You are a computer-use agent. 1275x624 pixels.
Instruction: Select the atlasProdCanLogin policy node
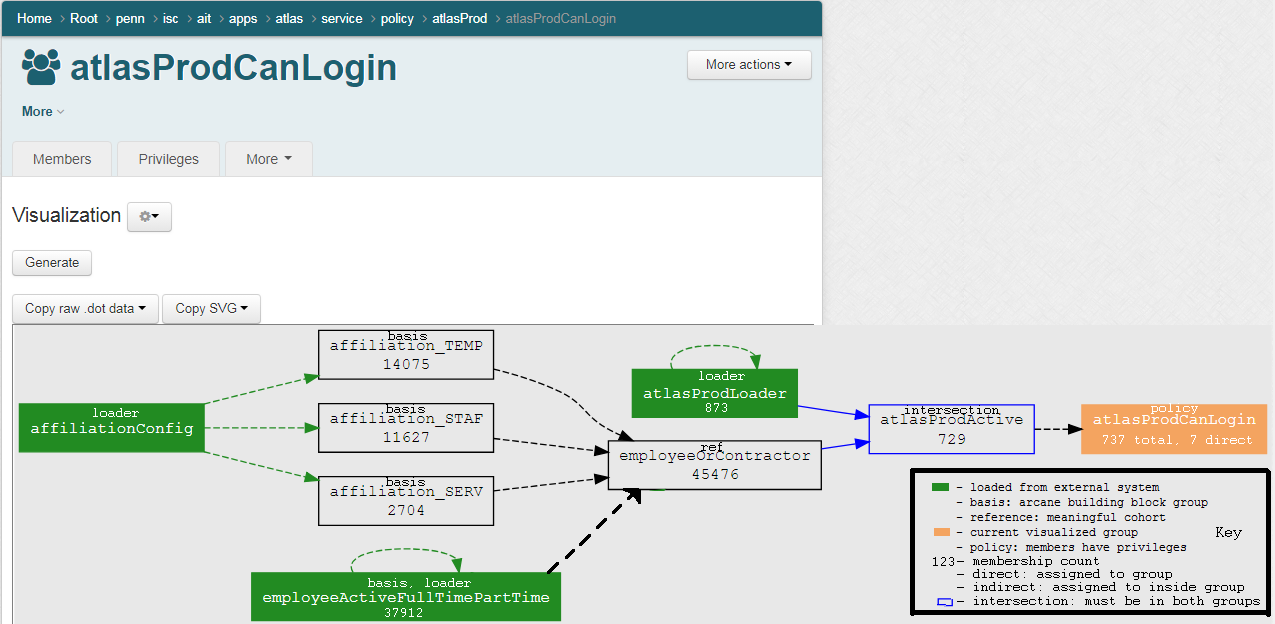tap(1174, 429)
